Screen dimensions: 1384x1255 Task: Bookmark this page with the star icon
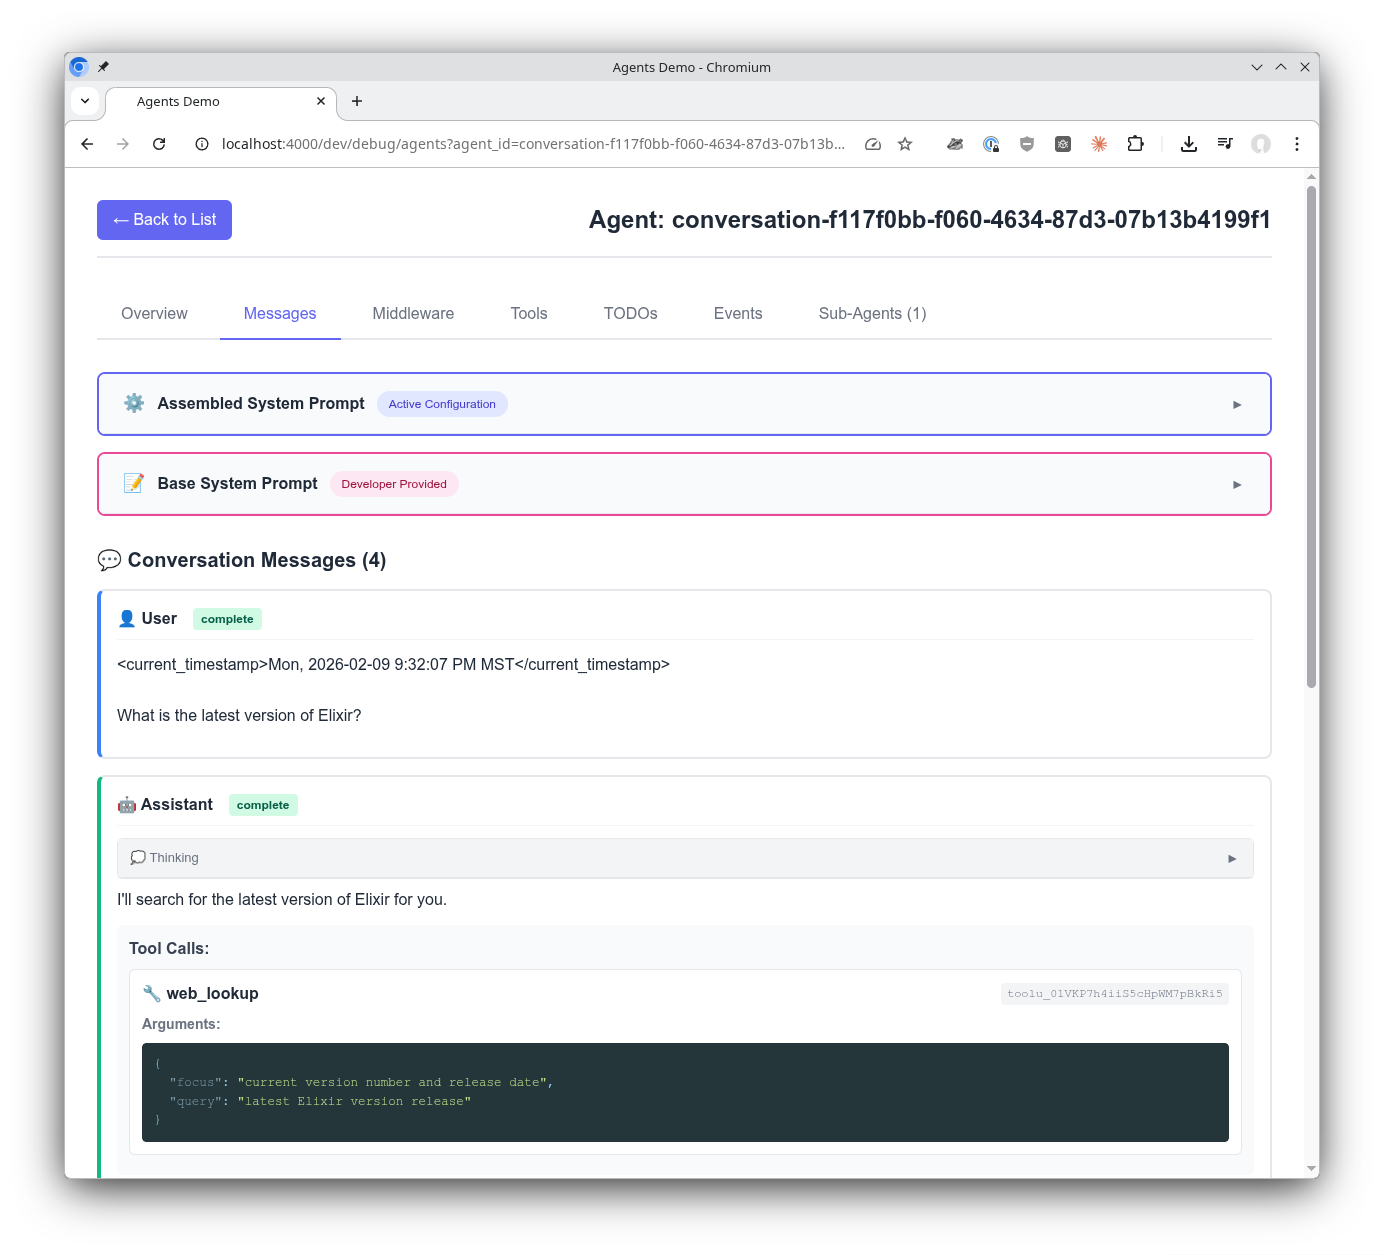coord(905,144)
